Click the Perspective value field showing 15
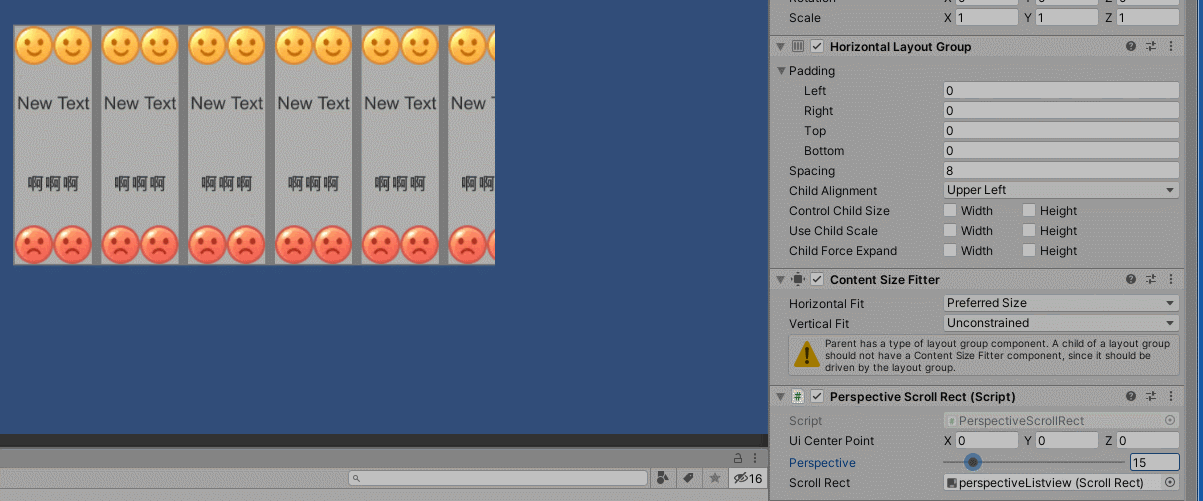 click(x=1154, y=462)
